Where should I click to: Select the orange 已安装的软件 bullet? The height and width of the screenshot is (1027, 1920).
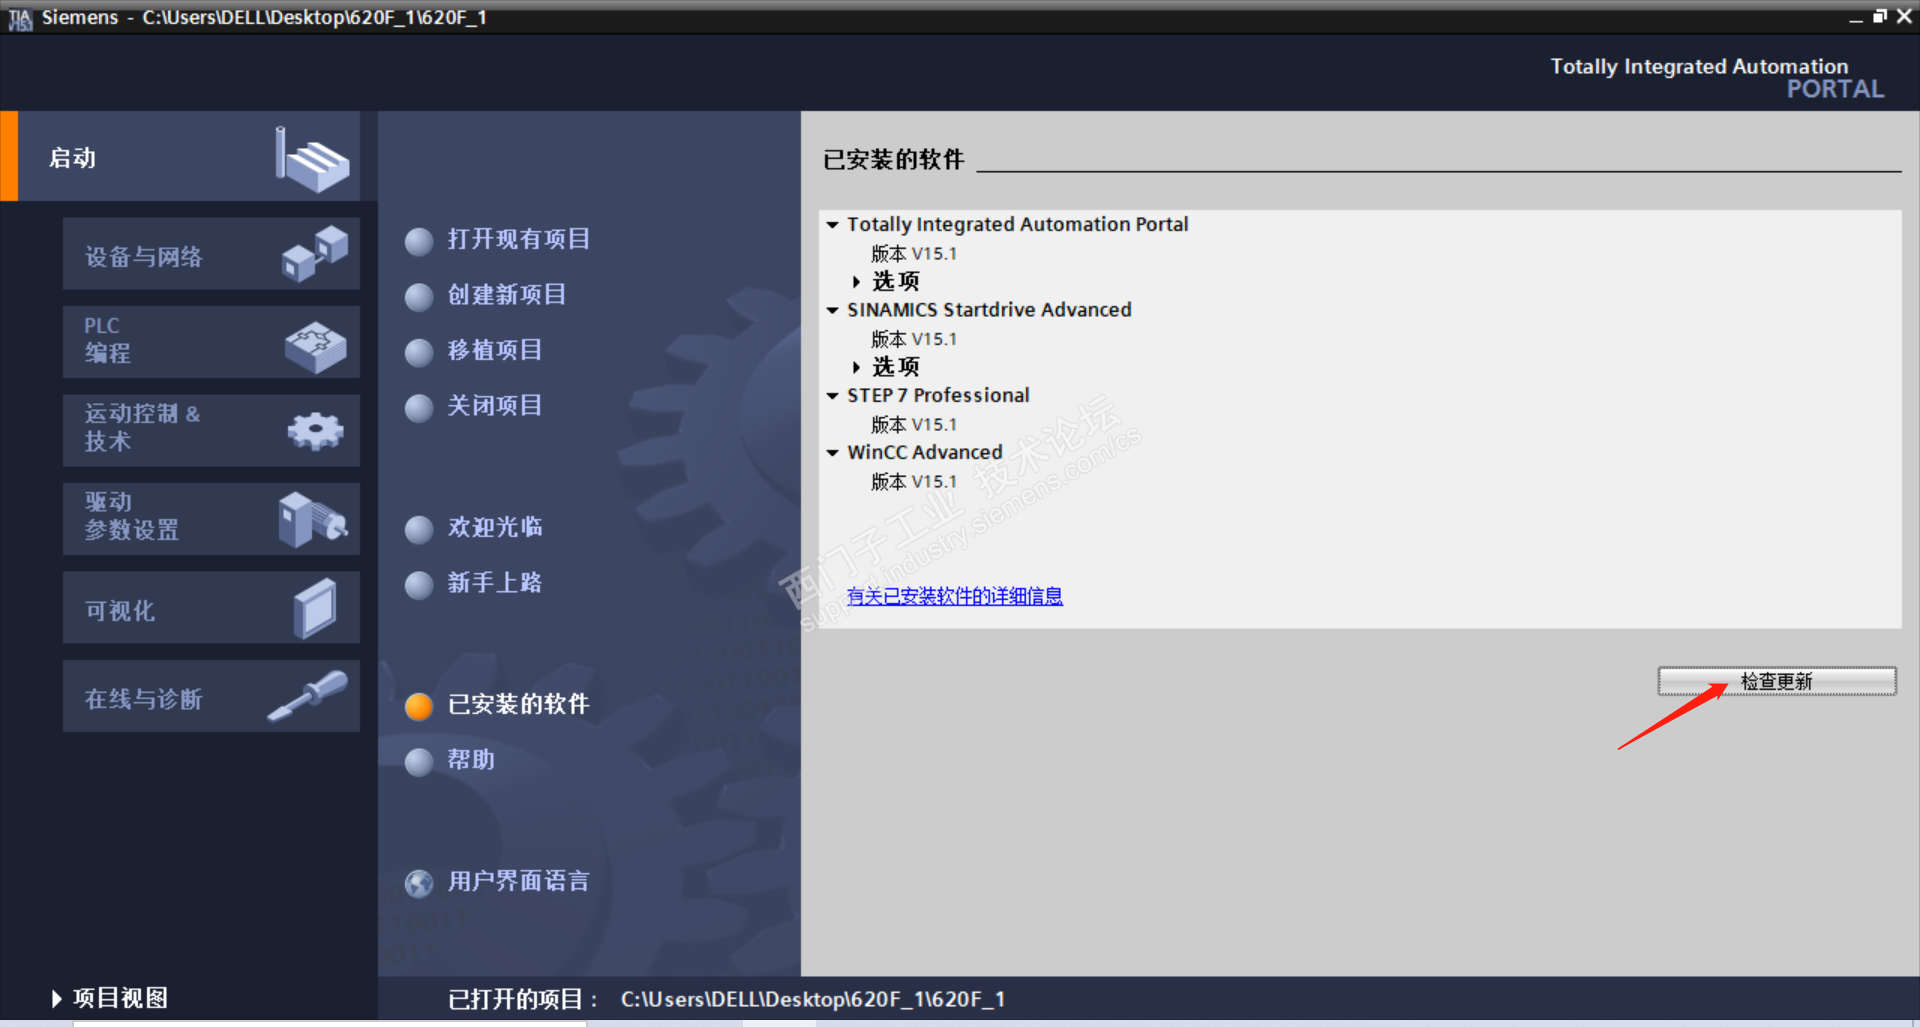coord(419,706)
